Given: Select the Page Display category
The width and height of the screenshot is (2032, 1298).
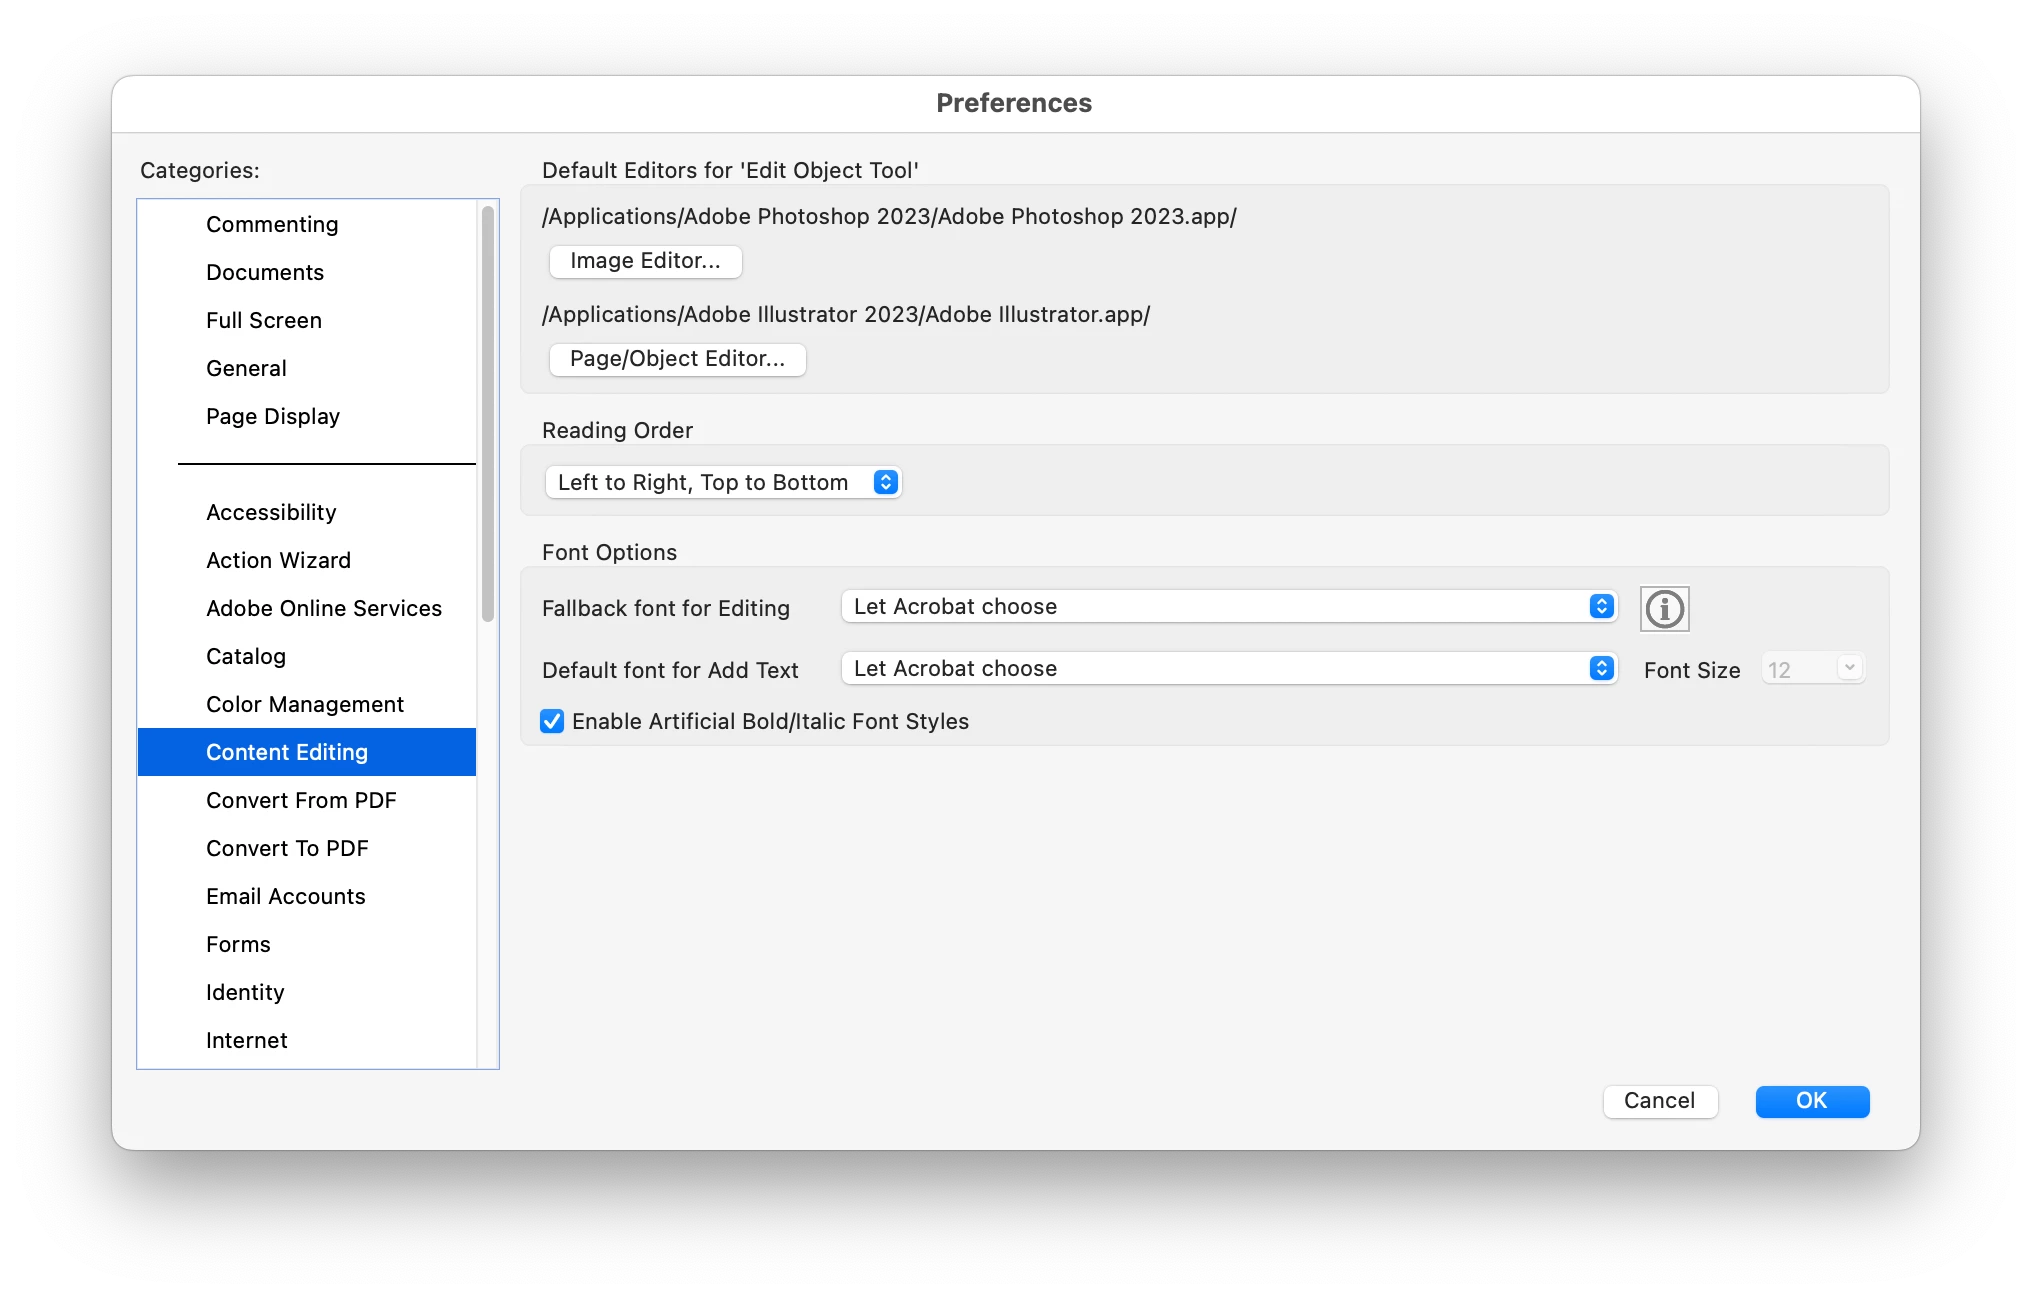Looking at the screenshot, I should pos(273,416).
